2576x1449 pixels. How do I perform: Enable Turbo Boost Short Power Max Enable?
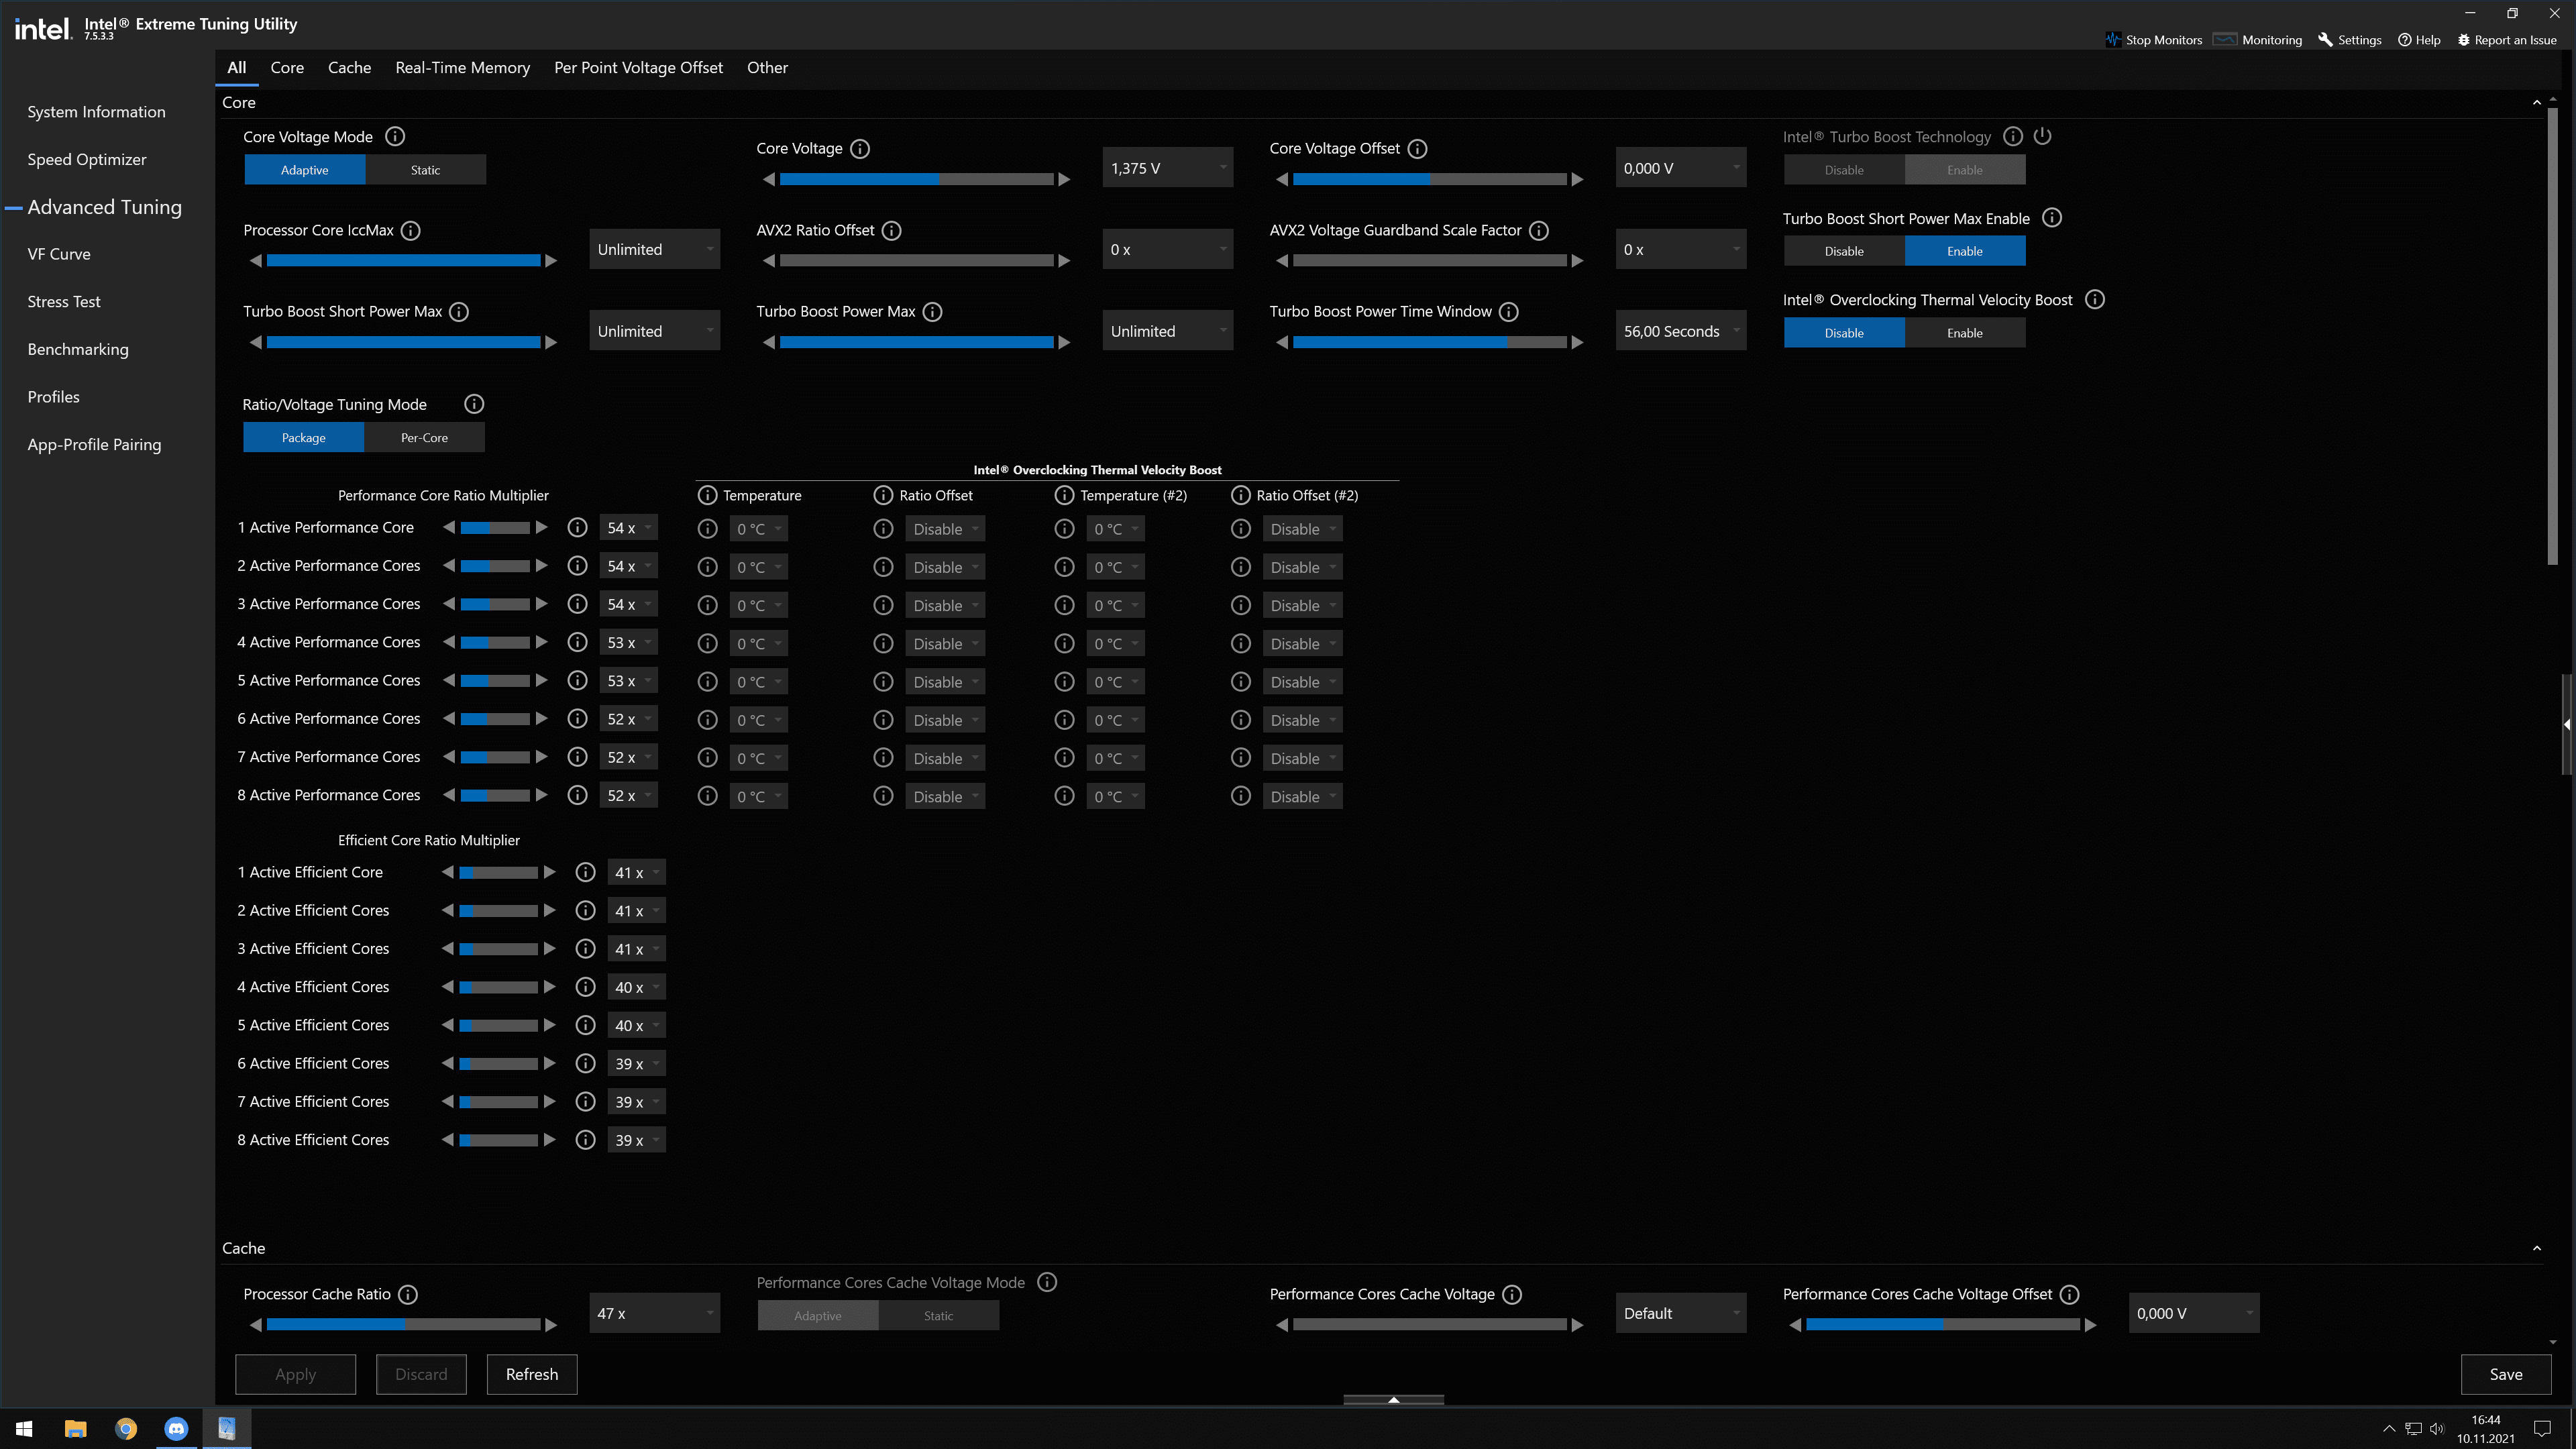(x=1965, y=251)
